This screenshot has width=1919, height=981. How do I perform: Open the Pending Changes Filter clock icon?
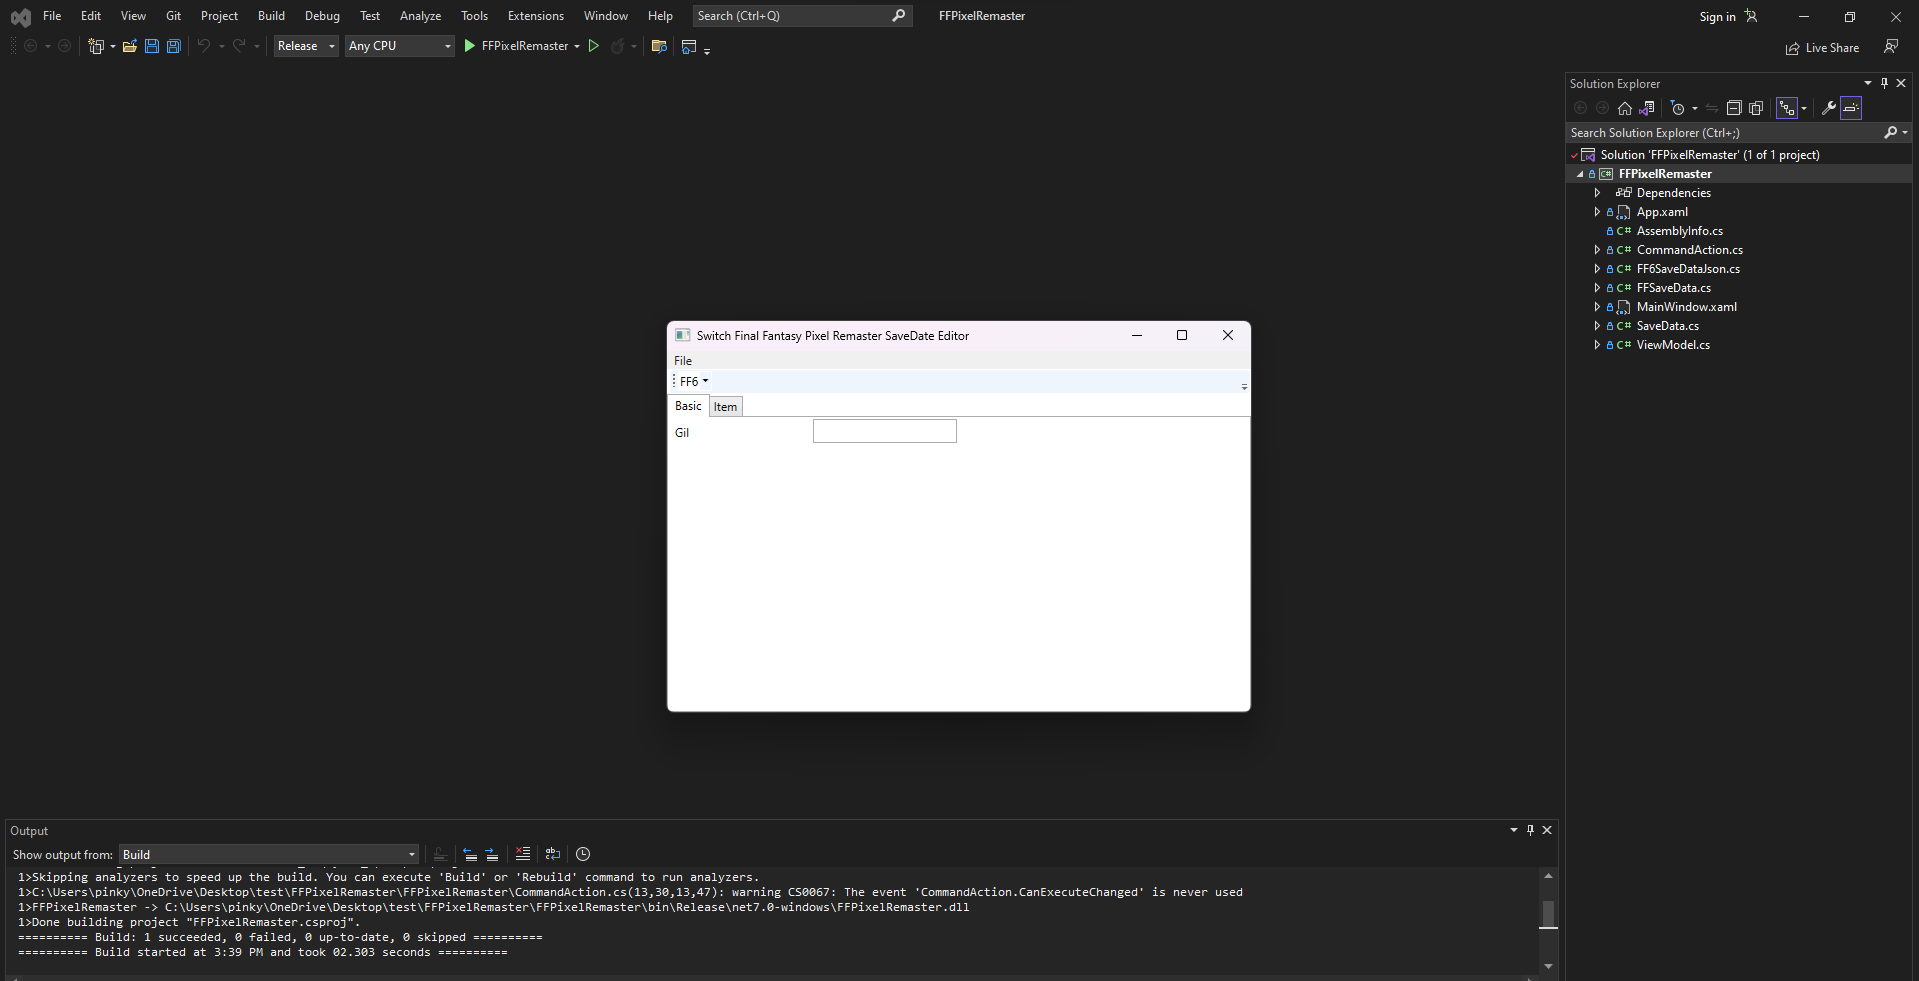click(1678, 108)
